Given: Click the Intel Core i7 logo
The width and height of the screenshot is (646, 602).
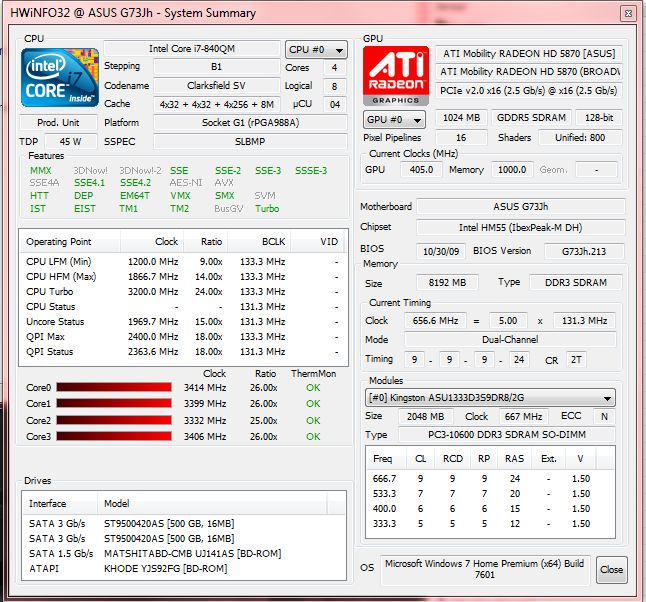Looking at the screenshot, I should coord(60,77).
